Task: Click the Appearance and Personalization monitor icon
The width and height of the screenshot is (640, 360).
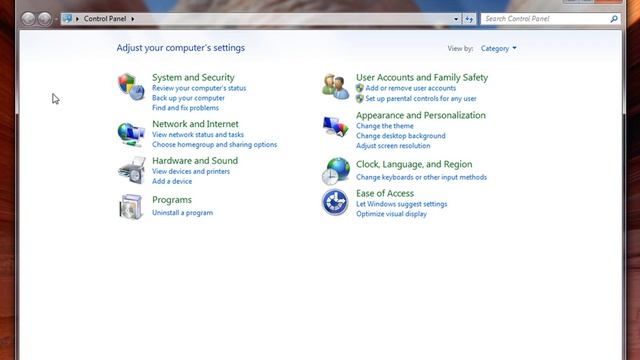Action: coord(336,126)
